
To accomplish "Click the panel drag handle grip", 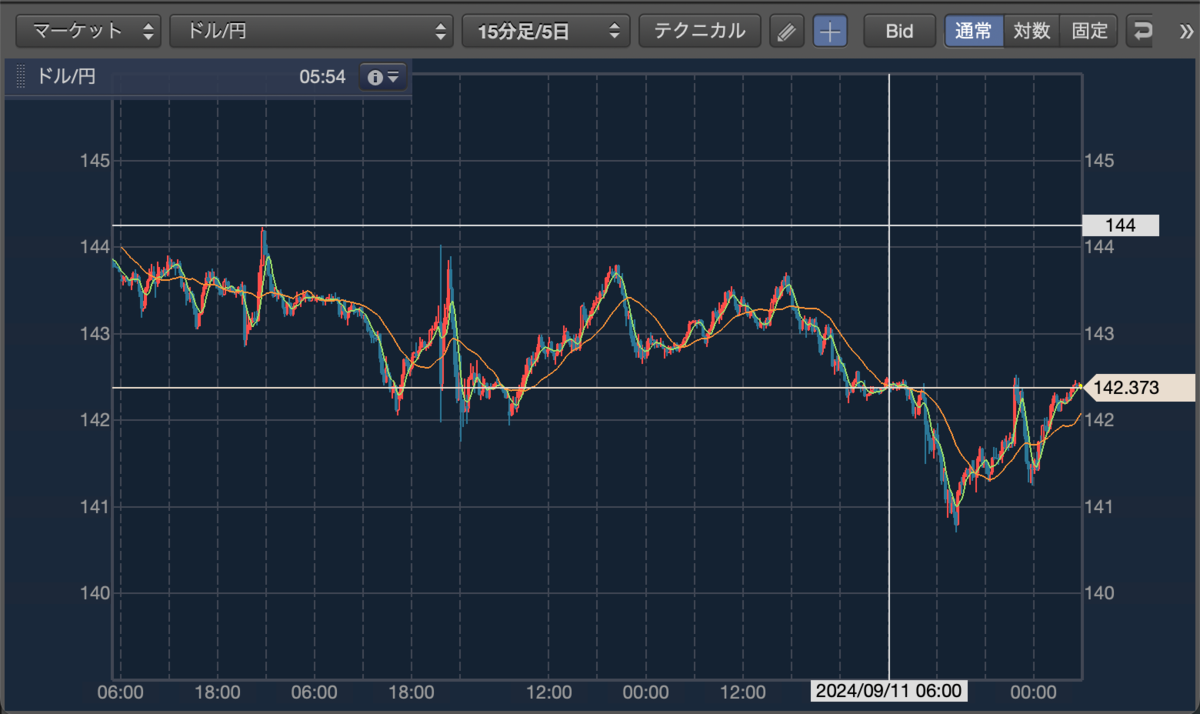I will tap(20, 78).
